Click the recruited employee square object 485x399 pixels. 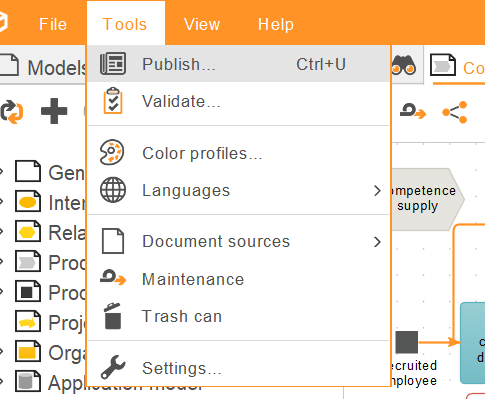click(x=407, y=342)
